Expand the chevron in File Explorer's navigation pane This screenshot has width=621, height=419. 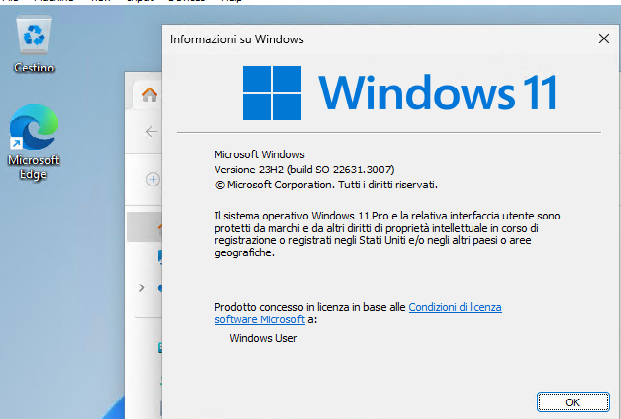(141, 288)
